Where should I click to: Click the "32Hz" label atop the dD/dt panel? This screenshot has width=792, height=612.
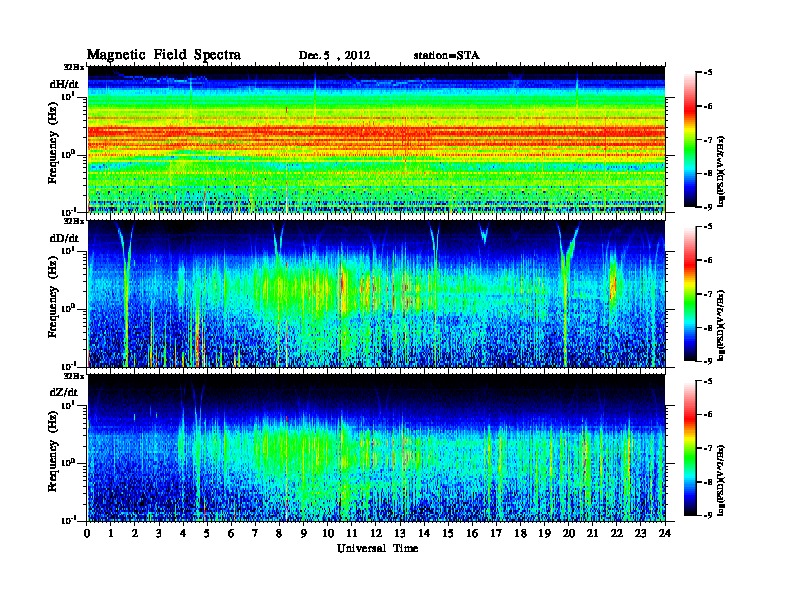coord(74,221)
